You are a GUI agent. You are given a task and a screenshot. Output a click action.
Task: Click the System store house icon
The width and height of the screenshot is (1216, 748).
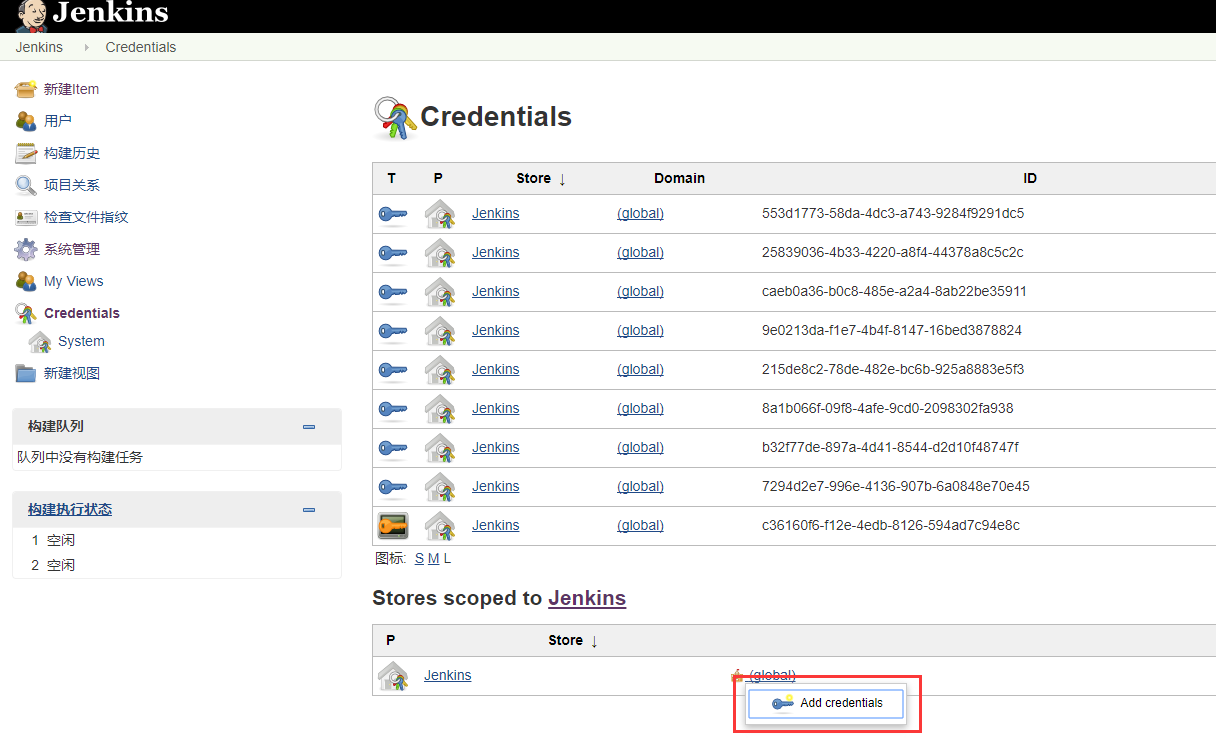(x=40, y=341)
